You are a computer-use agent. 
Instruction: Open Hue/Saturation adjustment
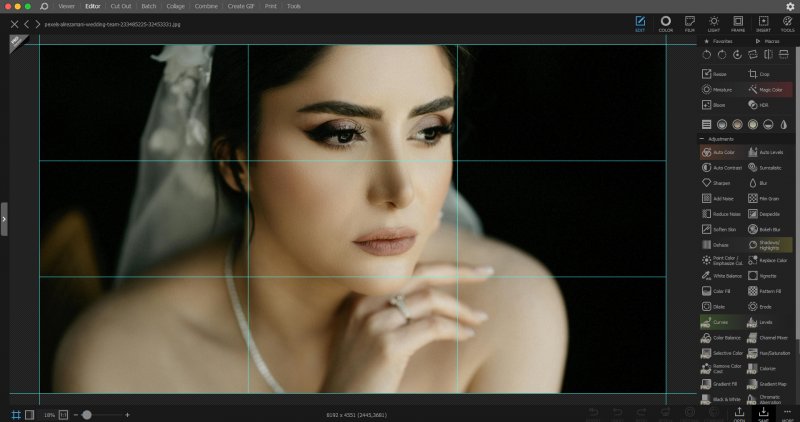click(769, 353)
